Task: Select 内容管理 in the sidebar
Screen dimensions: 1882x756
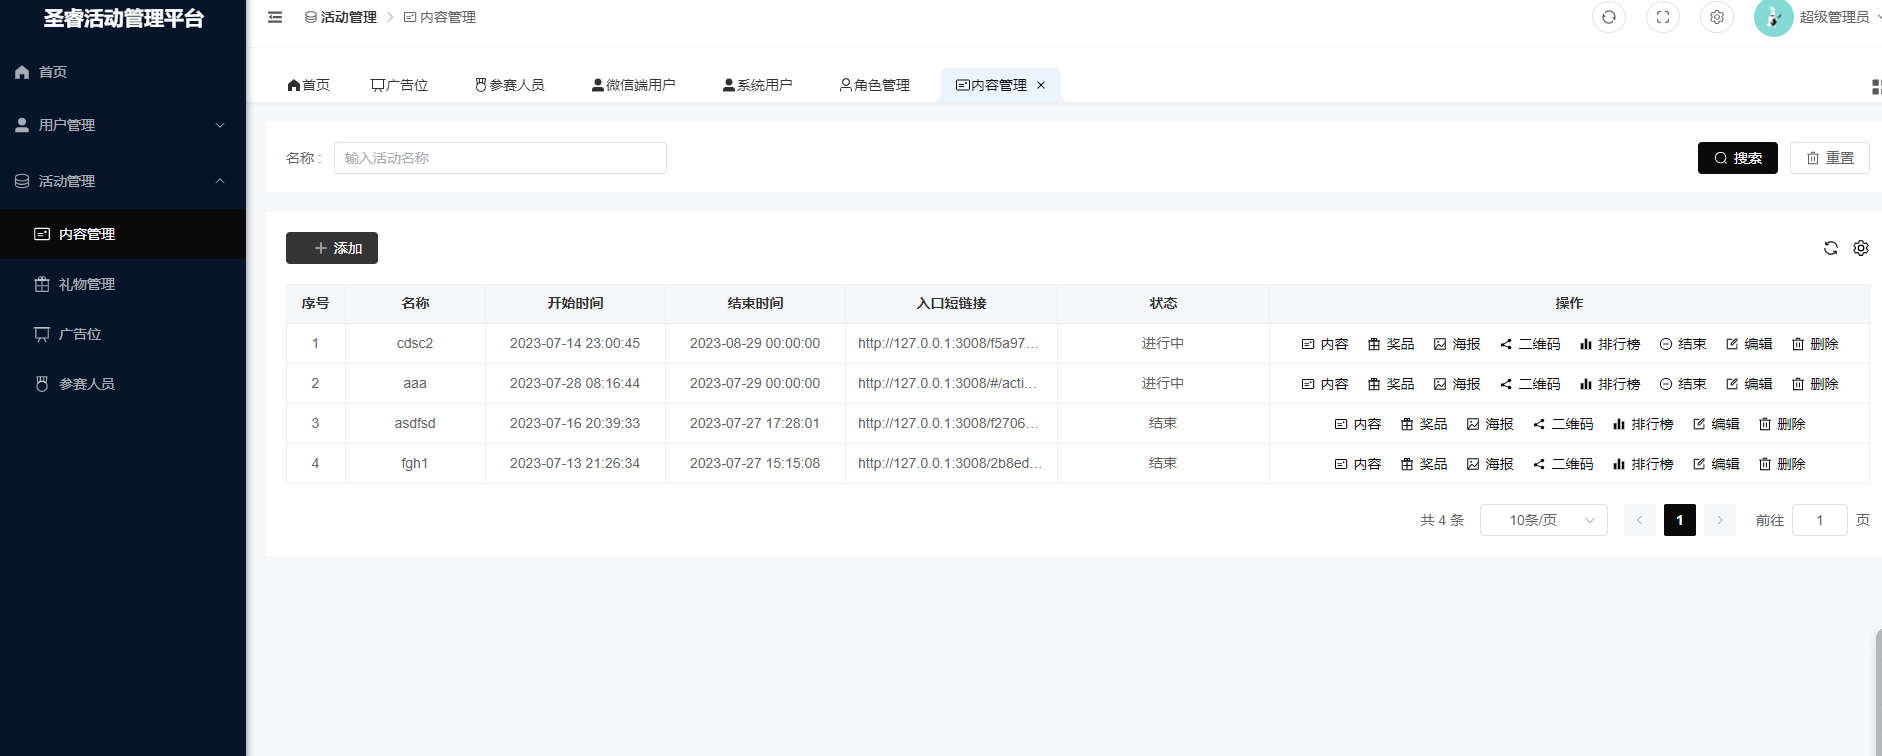Action: [123, 234]
